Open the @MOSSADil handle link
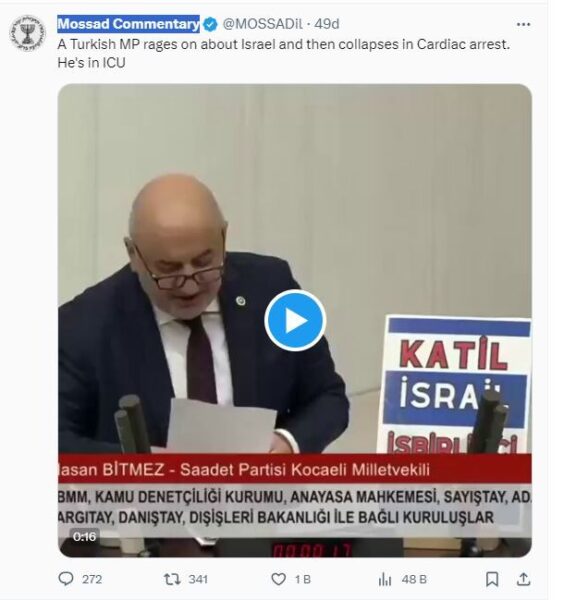This screenshot has height=600, width=576. click(x=263, y=24)
